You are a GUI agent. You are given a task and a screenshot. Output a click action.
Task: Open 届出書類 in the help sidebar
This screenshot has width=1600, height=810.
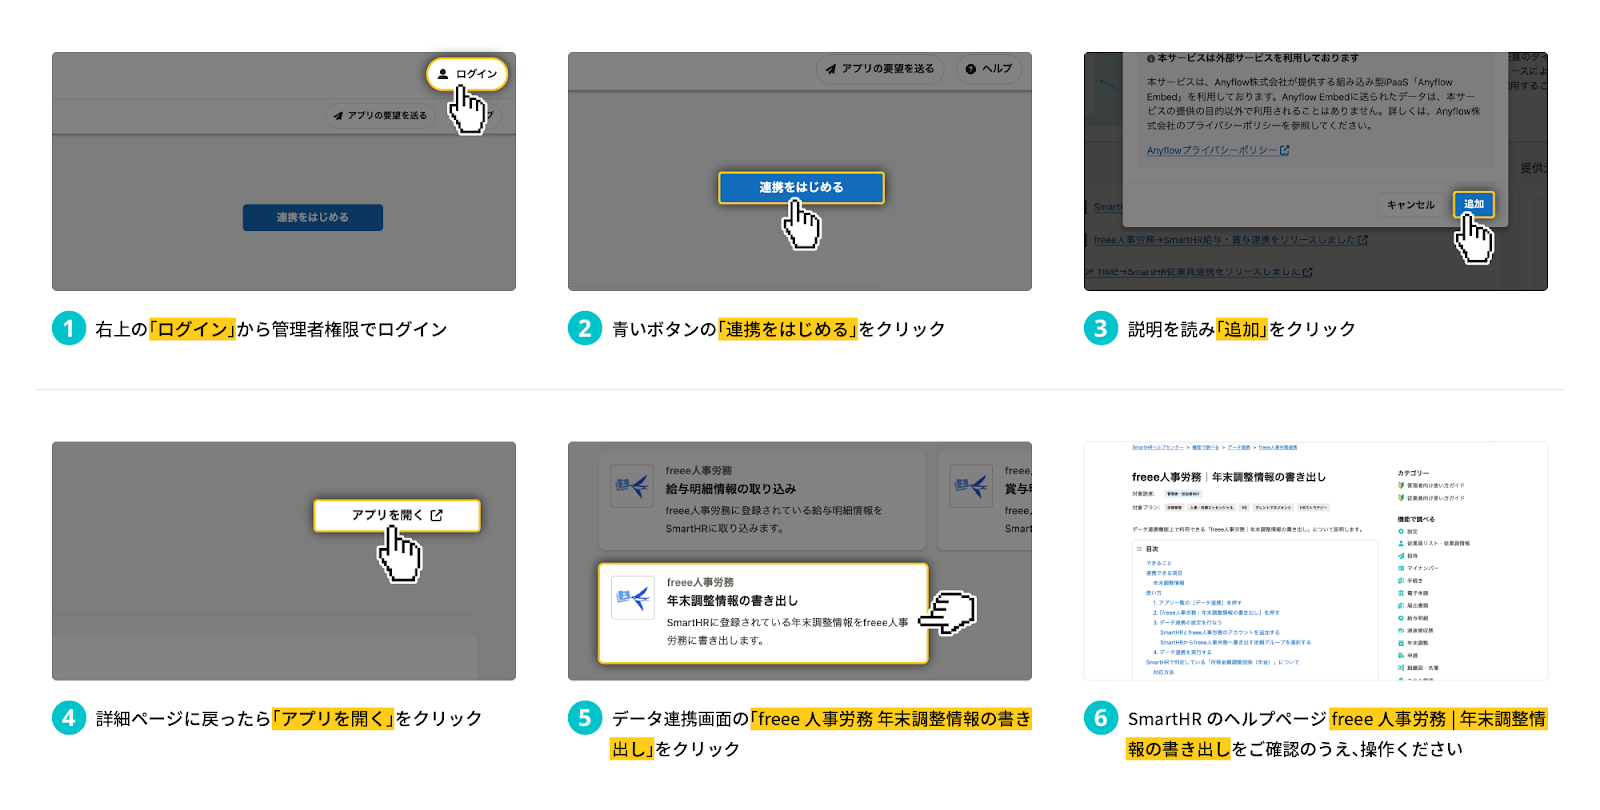tap(1413, 605)
